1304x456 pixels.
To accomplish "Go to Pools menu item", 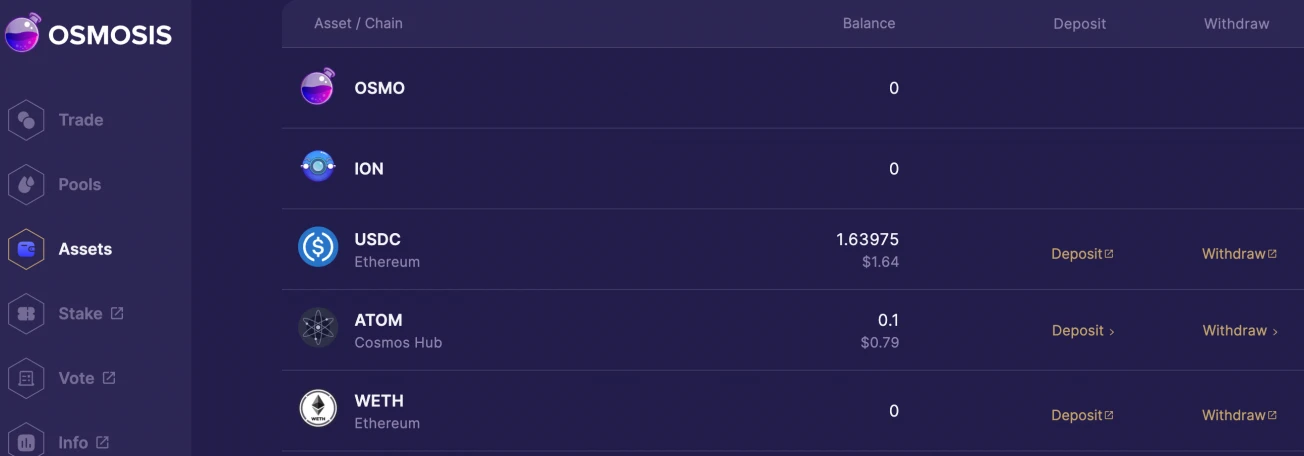I will (x=80, y=185).
